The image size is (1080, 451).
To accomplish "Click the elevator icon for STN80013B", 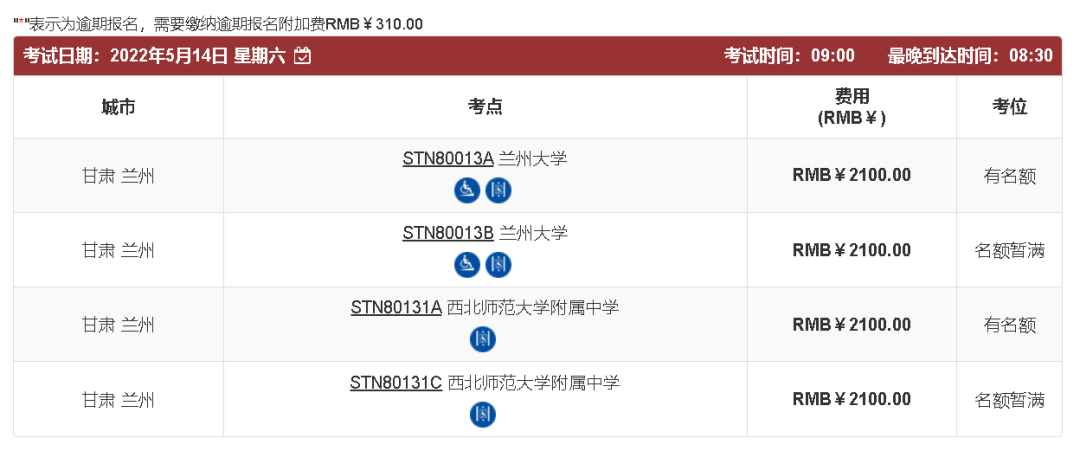I will (x=498, y=264).
